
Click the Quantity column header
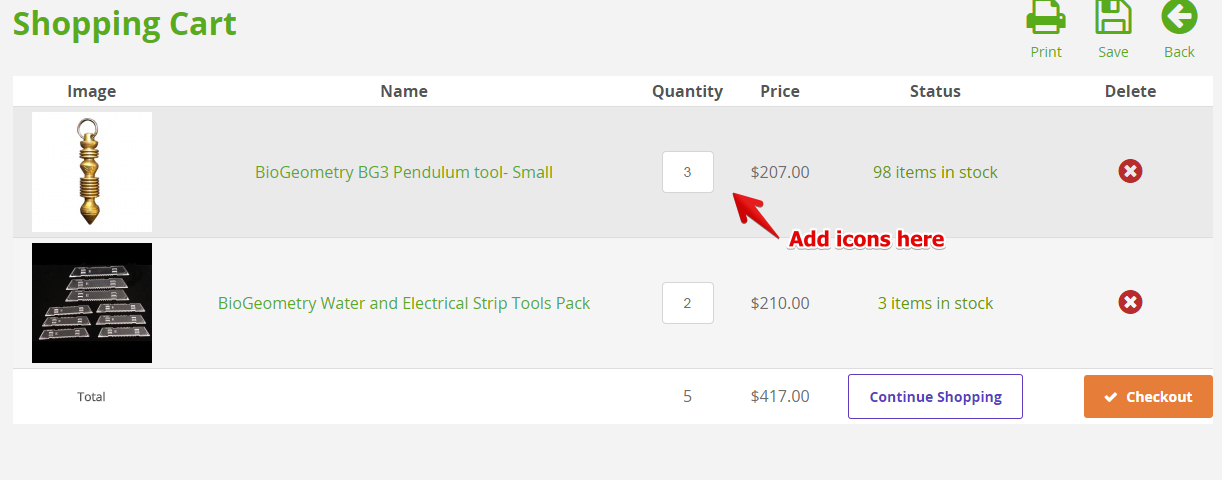[687, 91]
